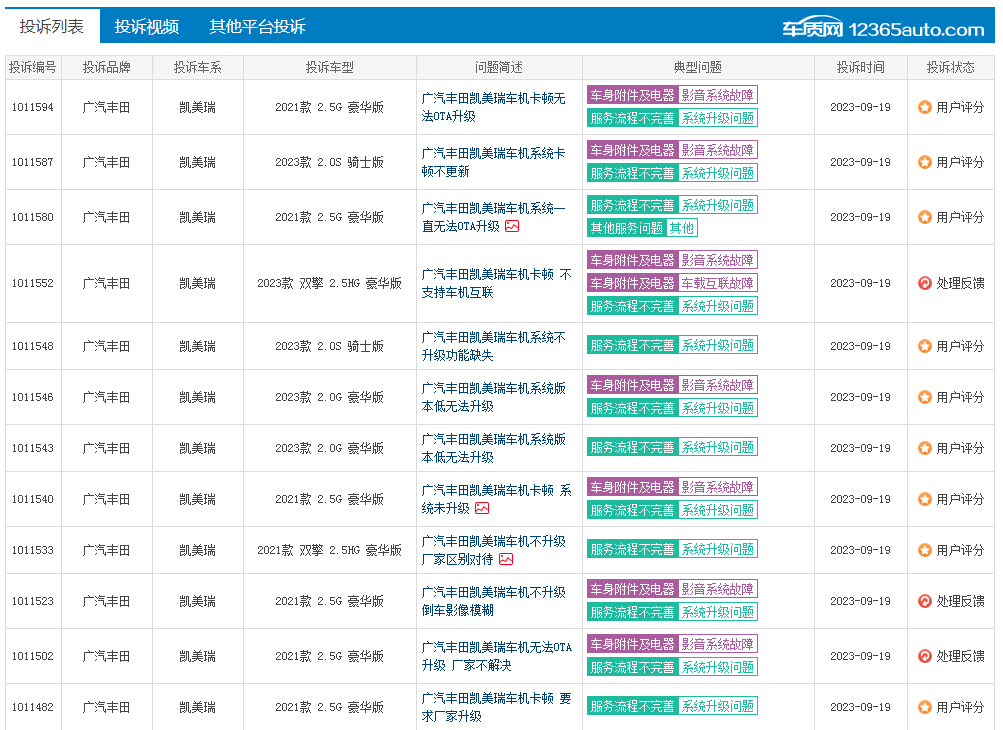The height and width of the screenshot is (730, 1003).
Task: Open complaint 1011546 about 车机系统版本低无法升级
Action: (493, 397)
